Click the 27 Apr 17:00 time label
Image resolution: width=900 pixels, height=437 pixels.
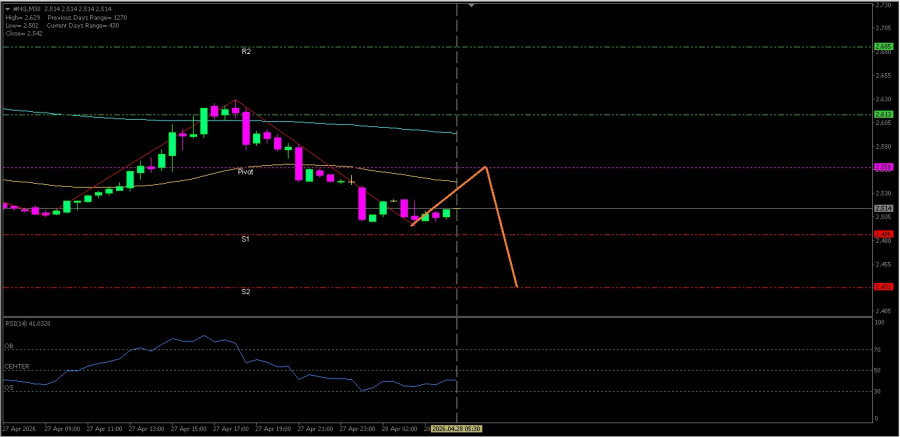pos(230,429)
